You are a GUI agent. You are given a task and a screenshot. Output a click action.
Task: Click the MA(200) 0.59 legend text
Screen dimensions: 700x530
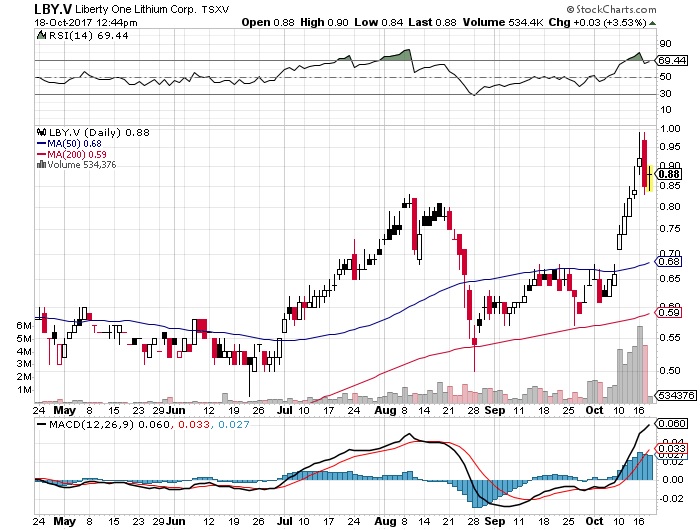[x=77, y=154]
